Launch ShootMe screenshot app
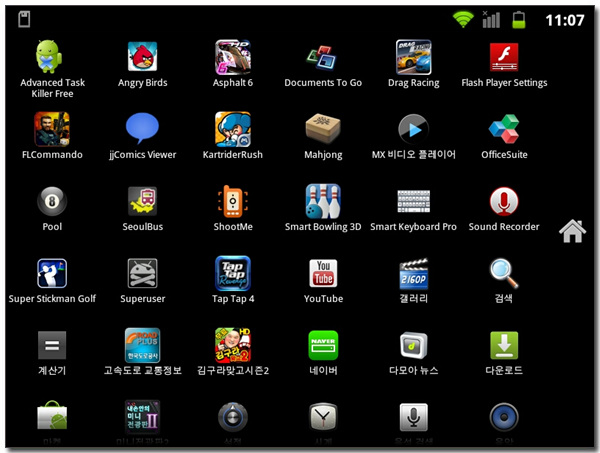Screen dimensions: 600x453 pos(233,209)
